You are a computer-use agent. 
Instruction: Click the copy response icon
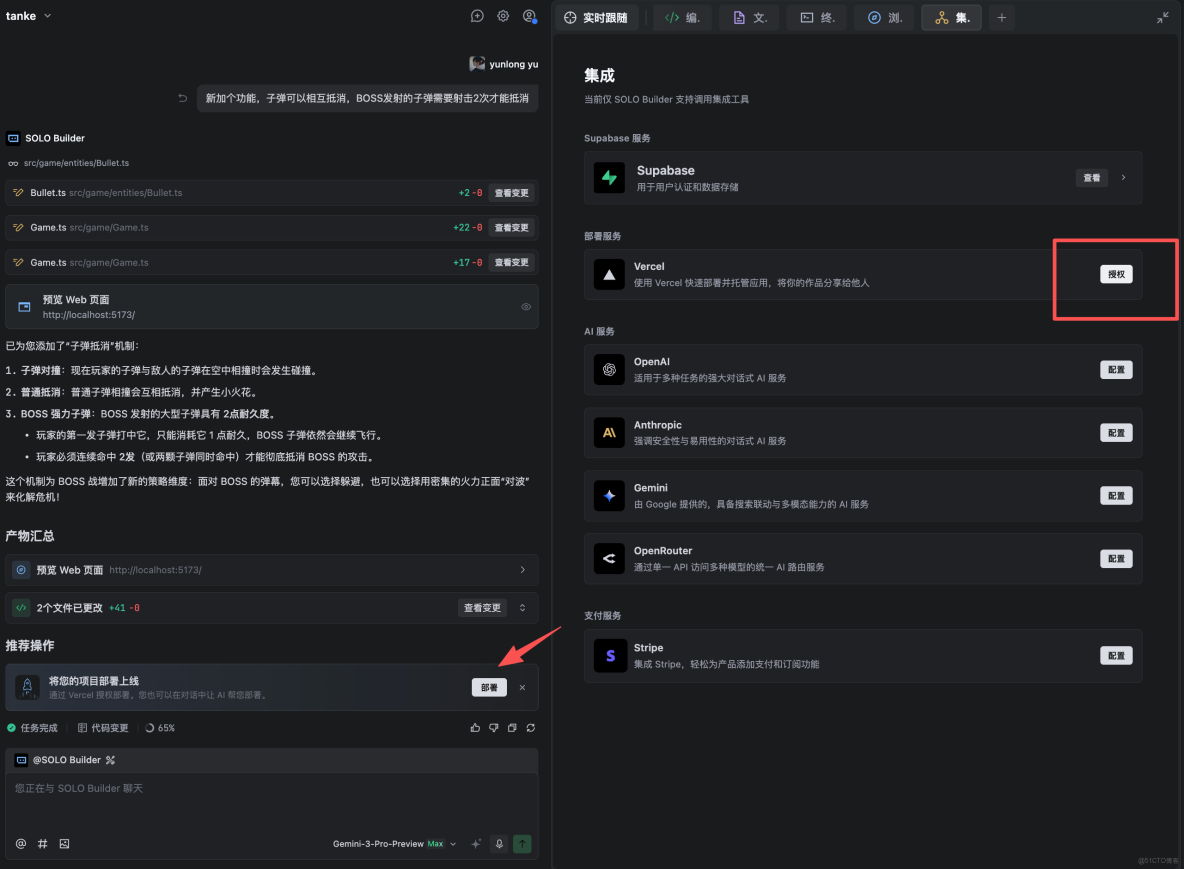pos(513,728)
